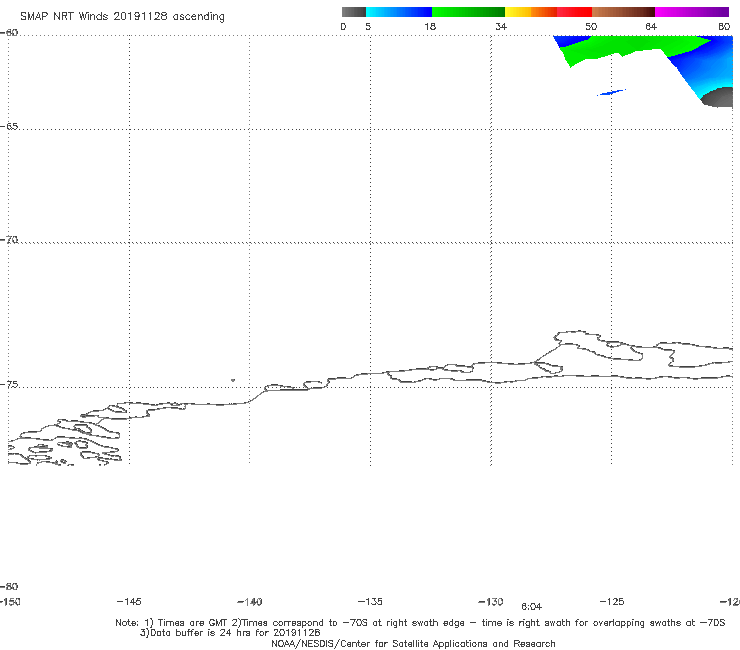Viewport: 740px width, 650px height.
Task: Click the title 'SMAP NRT Winds 20191128 ascending'
Action: coord(122,17)
